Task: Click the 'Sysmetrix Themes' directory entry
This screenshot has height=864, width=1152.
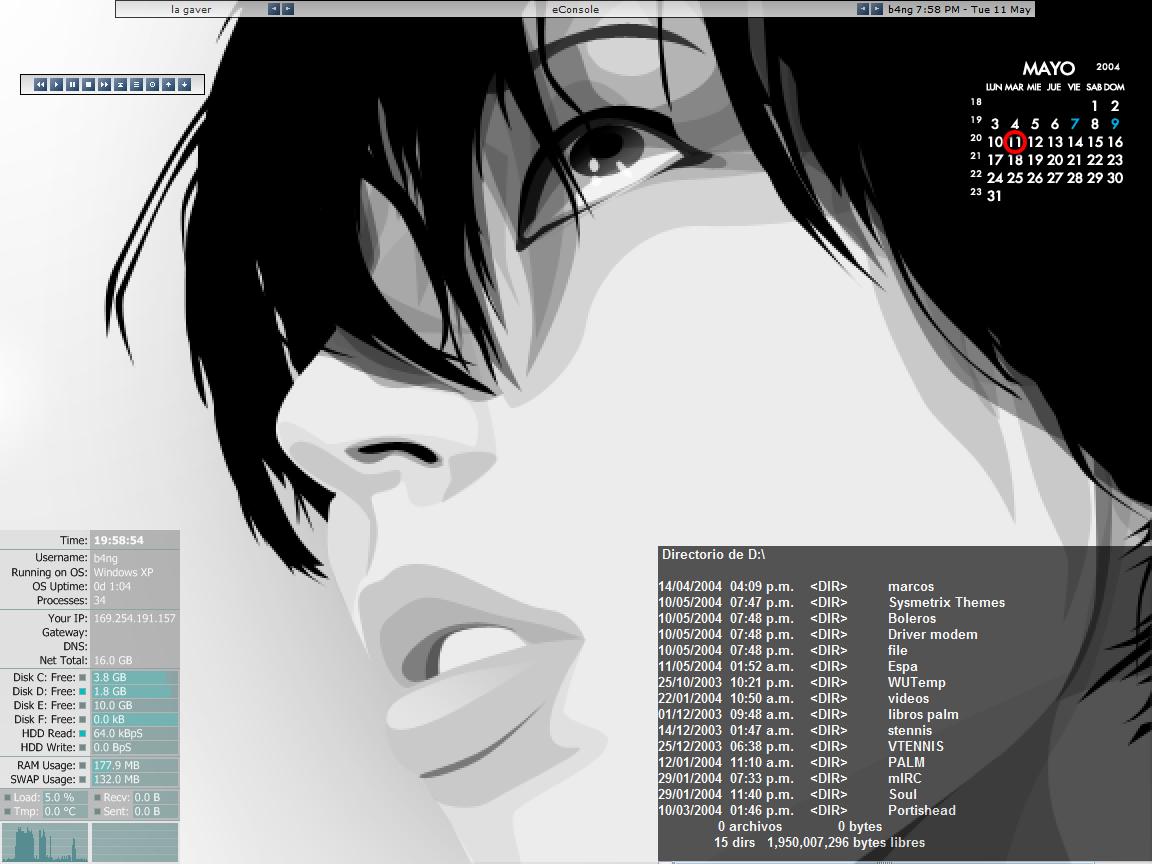Action: click(946, 602)
